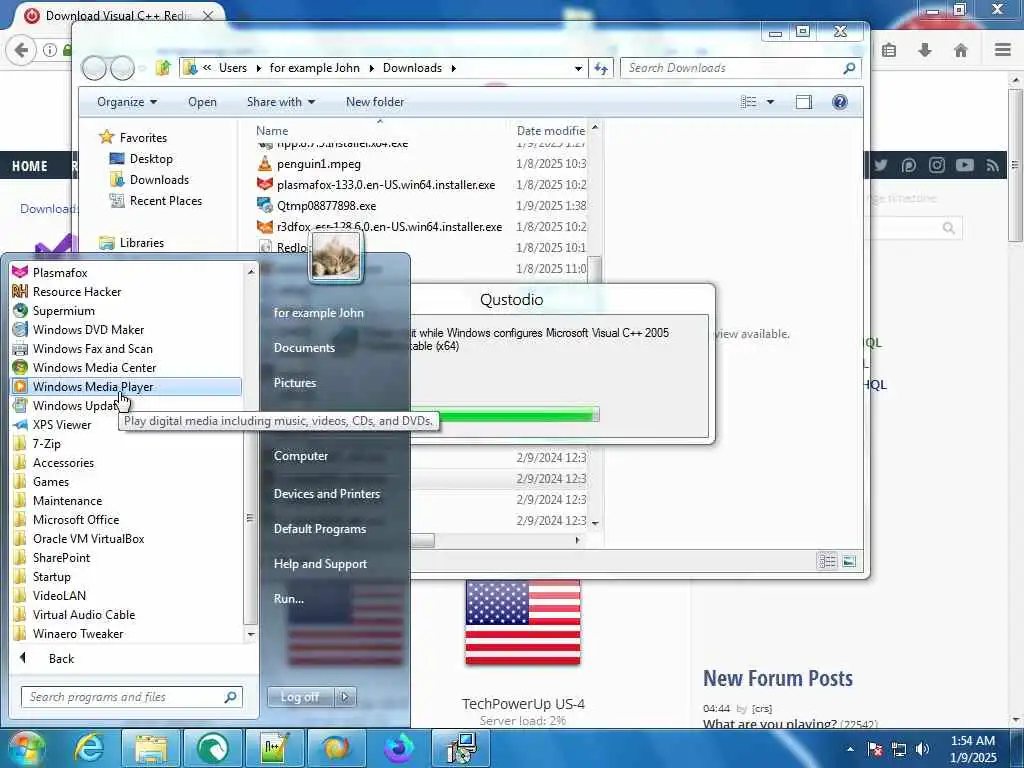Screen dimensions: 1024x768
Task: Click the kitten user account picture
Action: [x=336, y=257]
